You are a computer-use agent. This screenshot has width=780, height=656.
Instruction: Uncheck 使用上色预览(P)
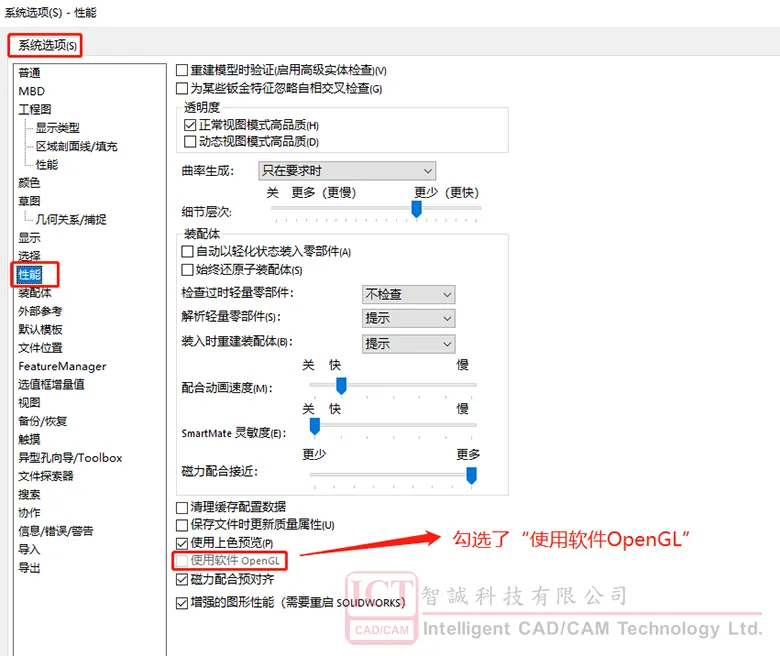tap(182, 543)
